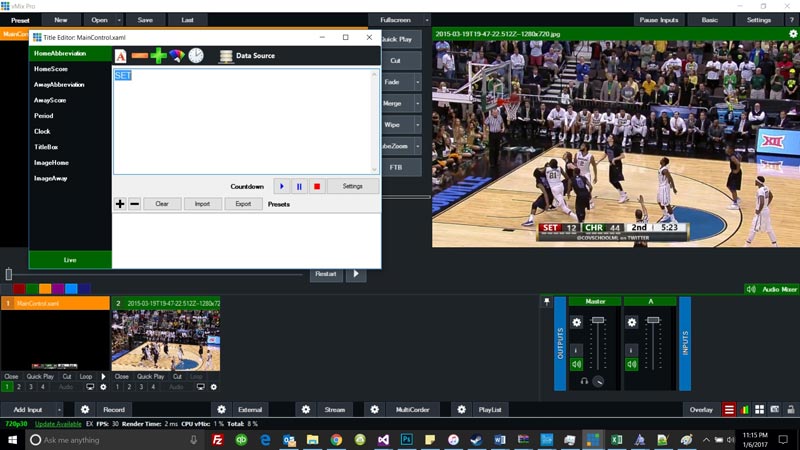Click the grid layout icon in bottom right bar
Screen dimensions: 800x450
[x=760, y=409]
